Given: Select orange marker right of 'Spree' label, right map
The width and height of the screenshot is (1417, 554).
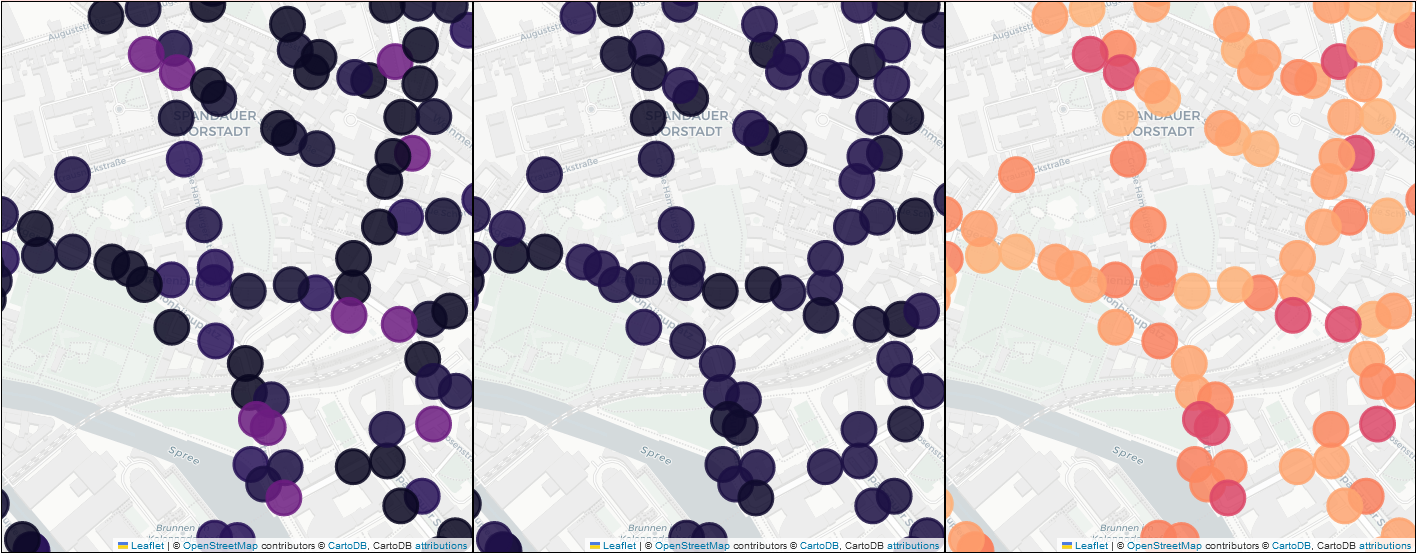Looking at the screenshot, I should point(1196,464).
